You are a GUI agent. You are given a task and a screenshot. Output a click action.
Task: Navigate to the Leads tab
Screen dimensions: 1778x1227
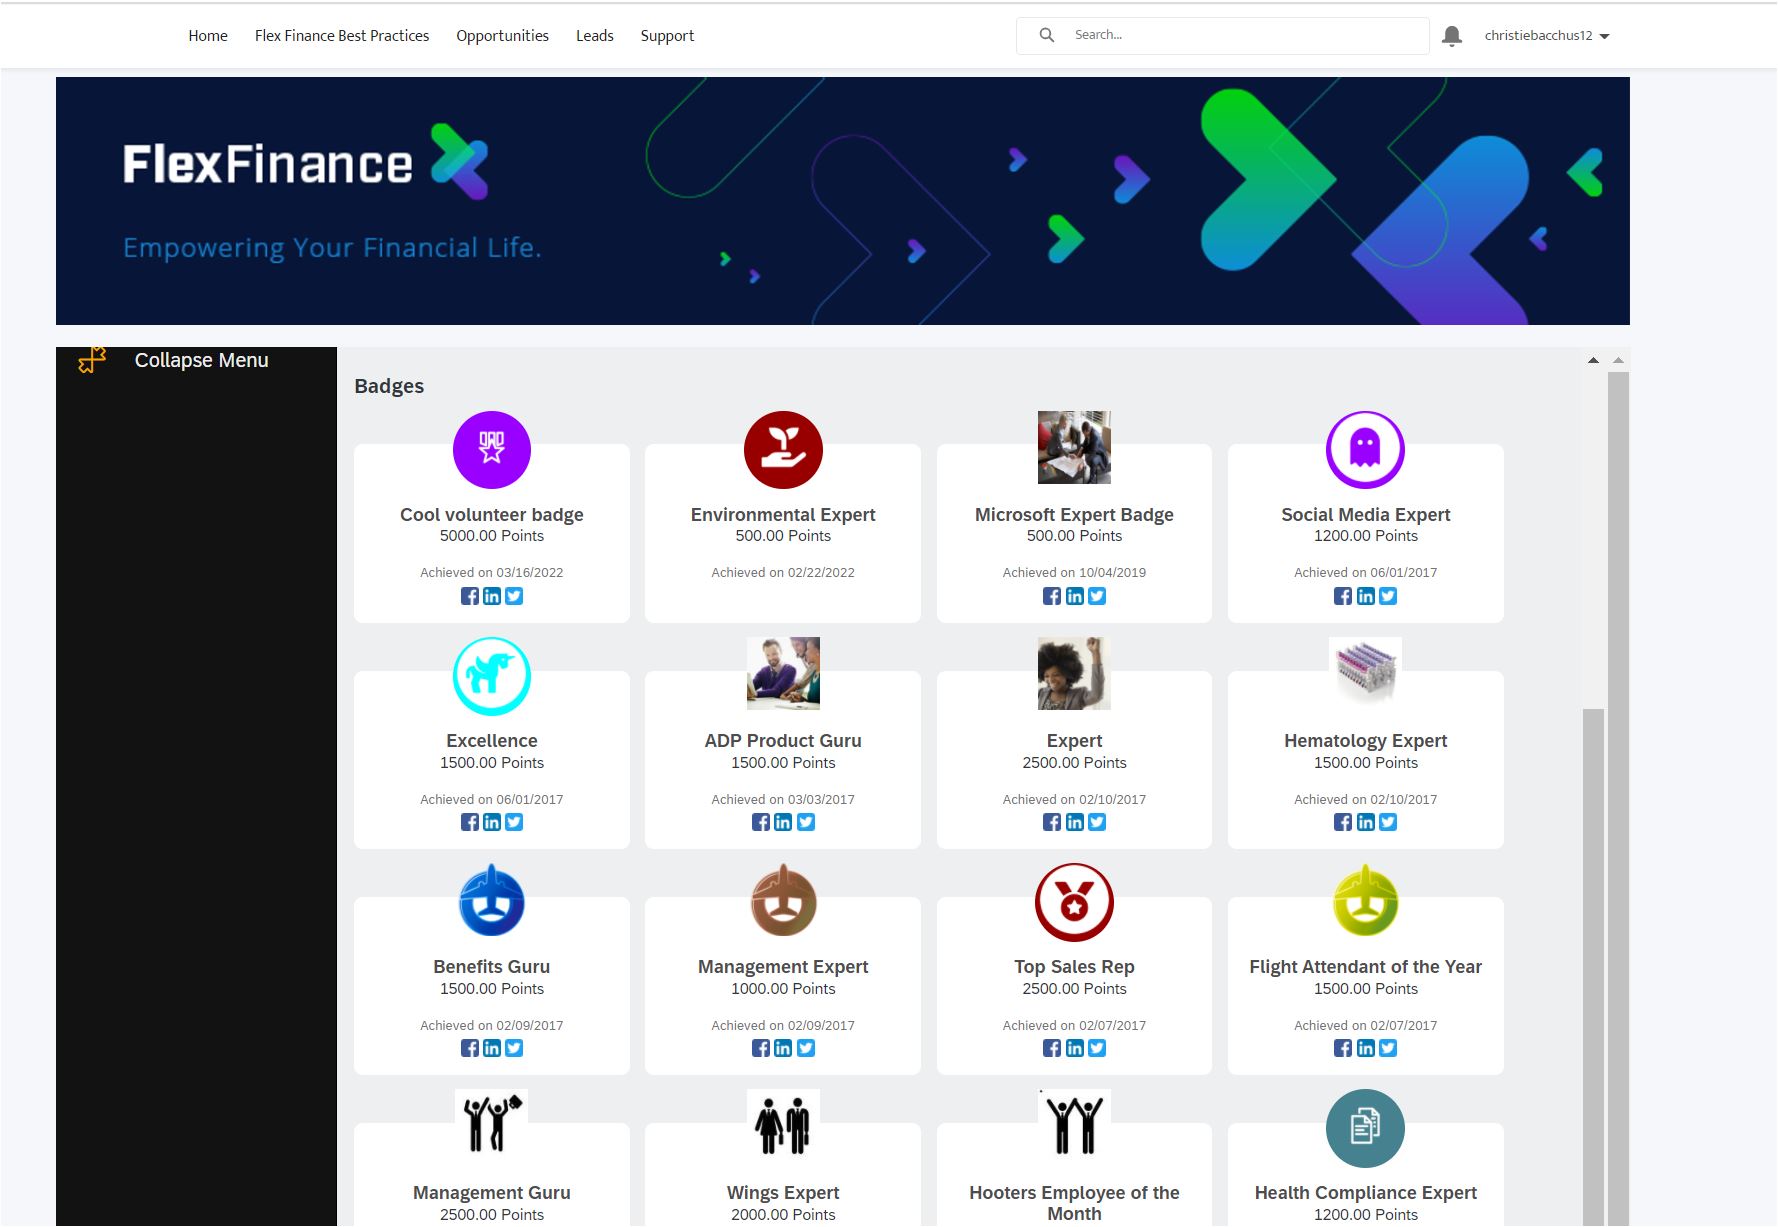tap(595, 35)
